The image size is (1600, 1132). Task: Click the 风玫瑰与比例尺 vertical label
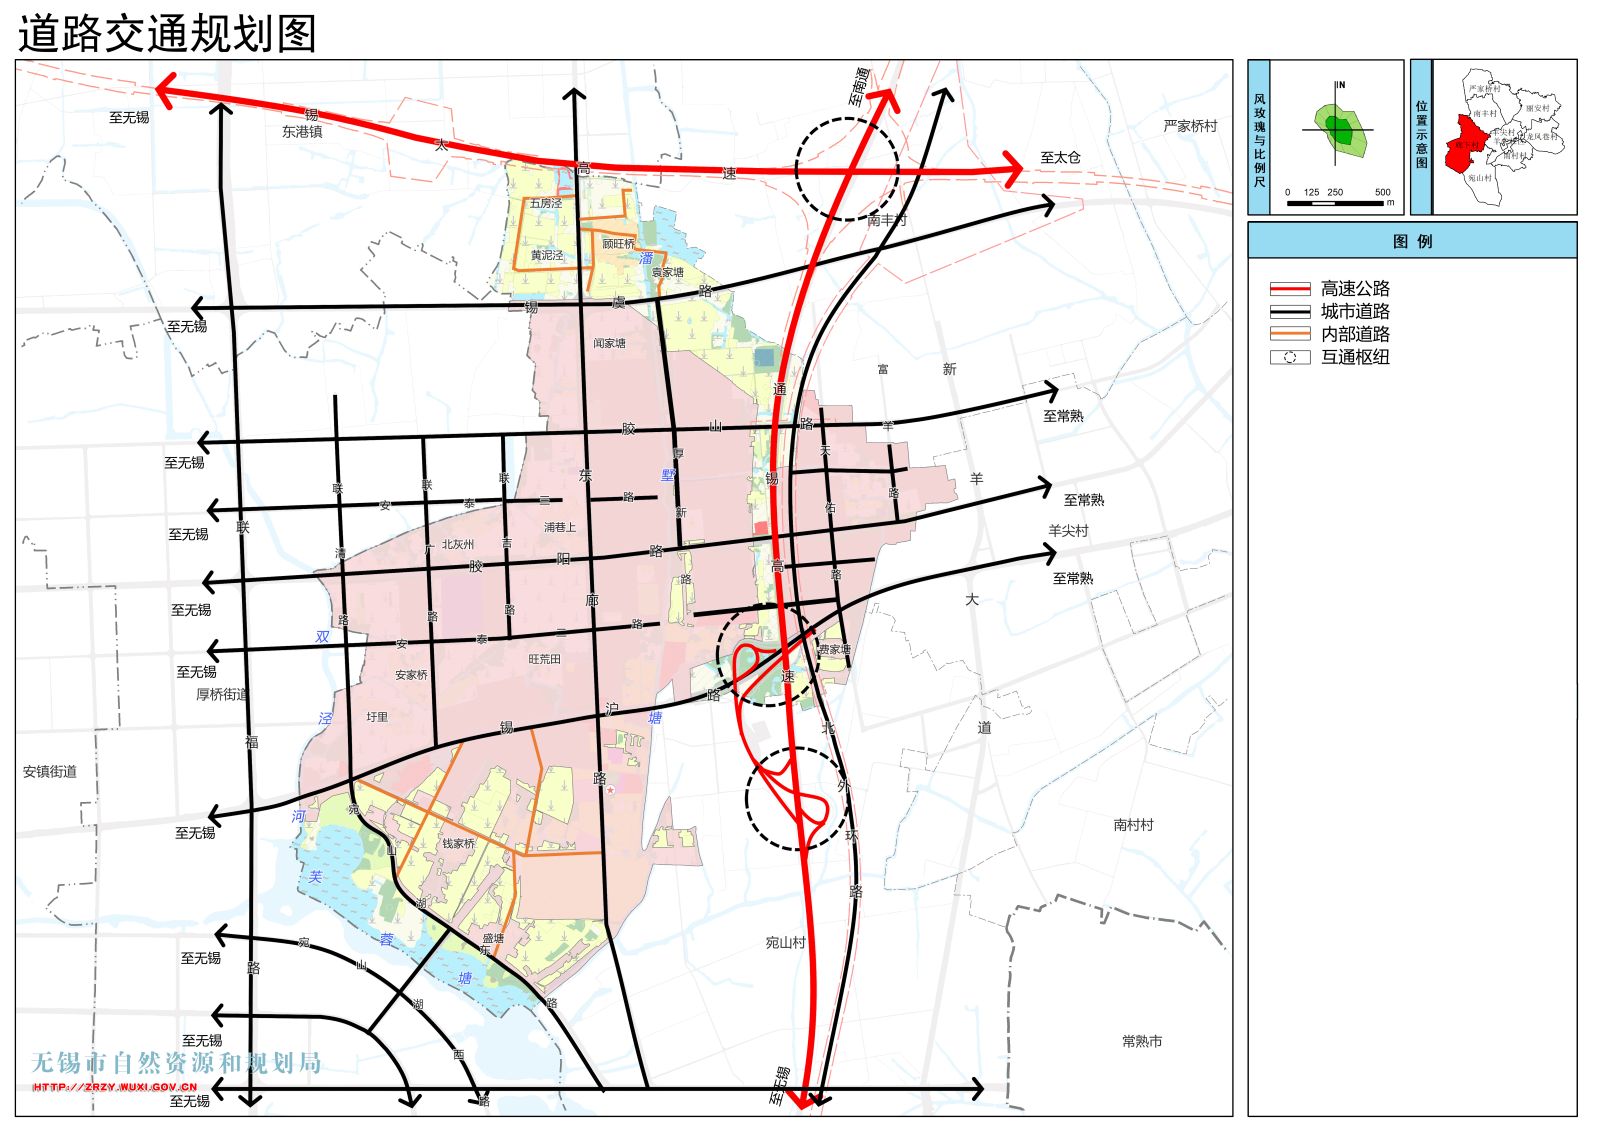tap(1259, 138)
